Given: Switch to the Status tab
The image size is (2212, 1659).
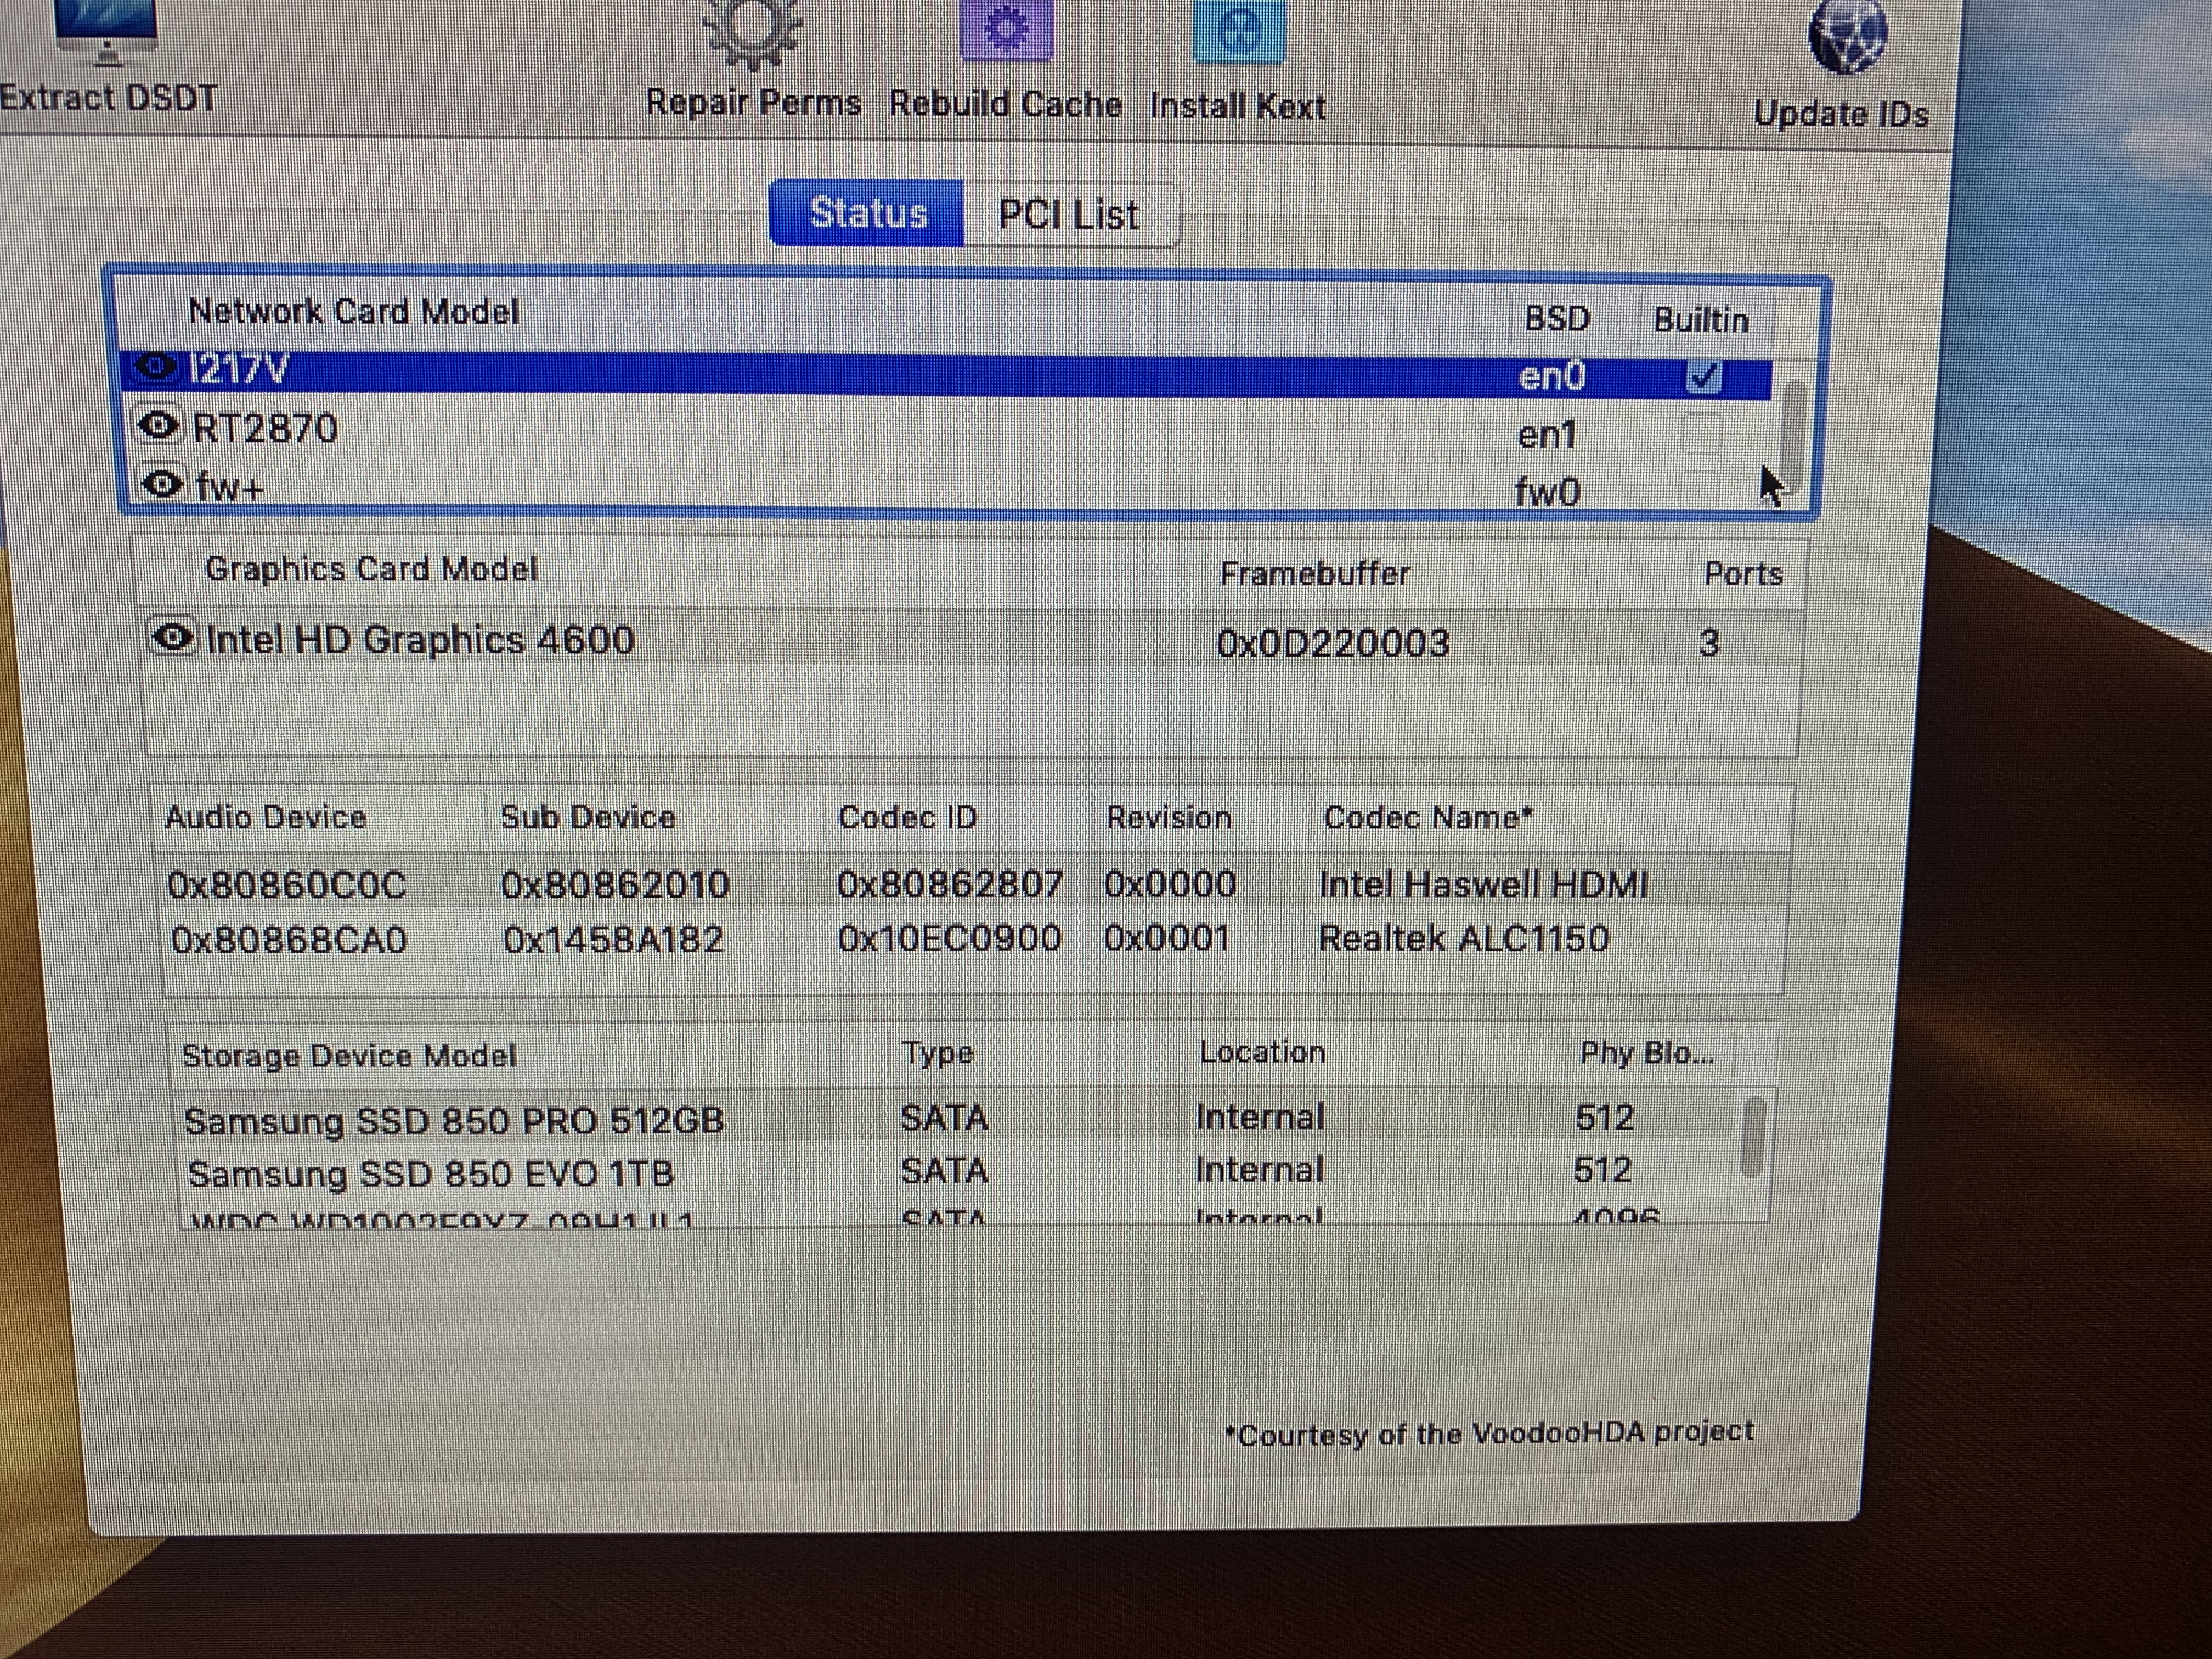Looking at the screenshot, I should point(867,213).
